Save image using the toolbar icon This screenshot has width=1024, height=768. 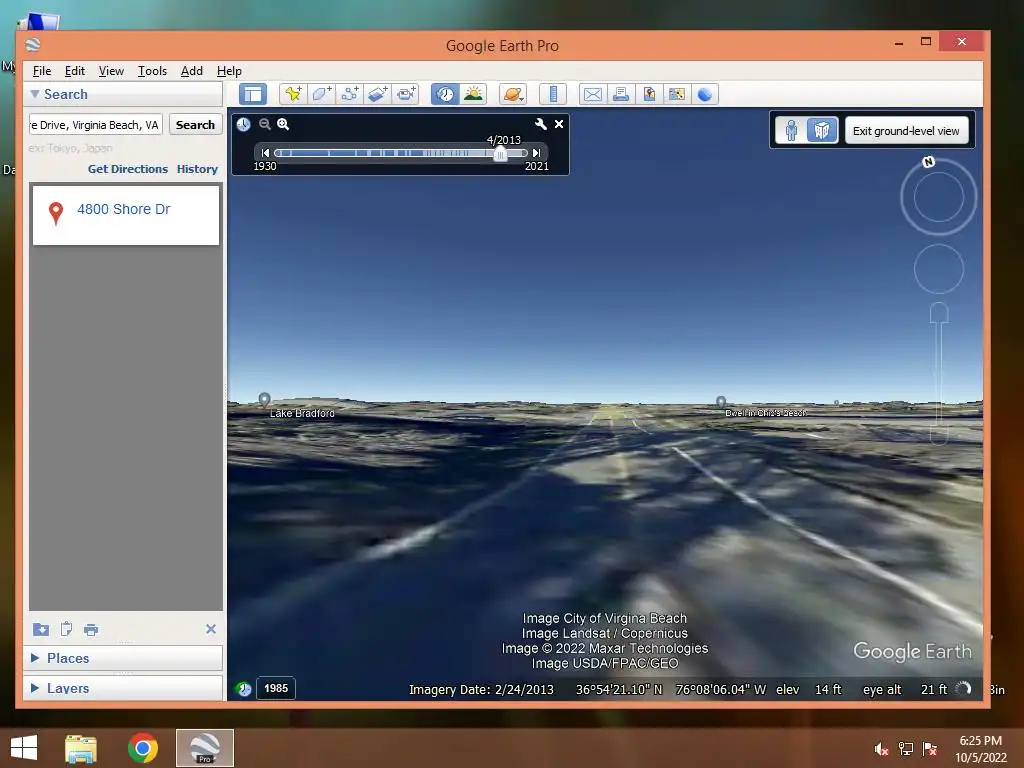(x=648, y=94)
